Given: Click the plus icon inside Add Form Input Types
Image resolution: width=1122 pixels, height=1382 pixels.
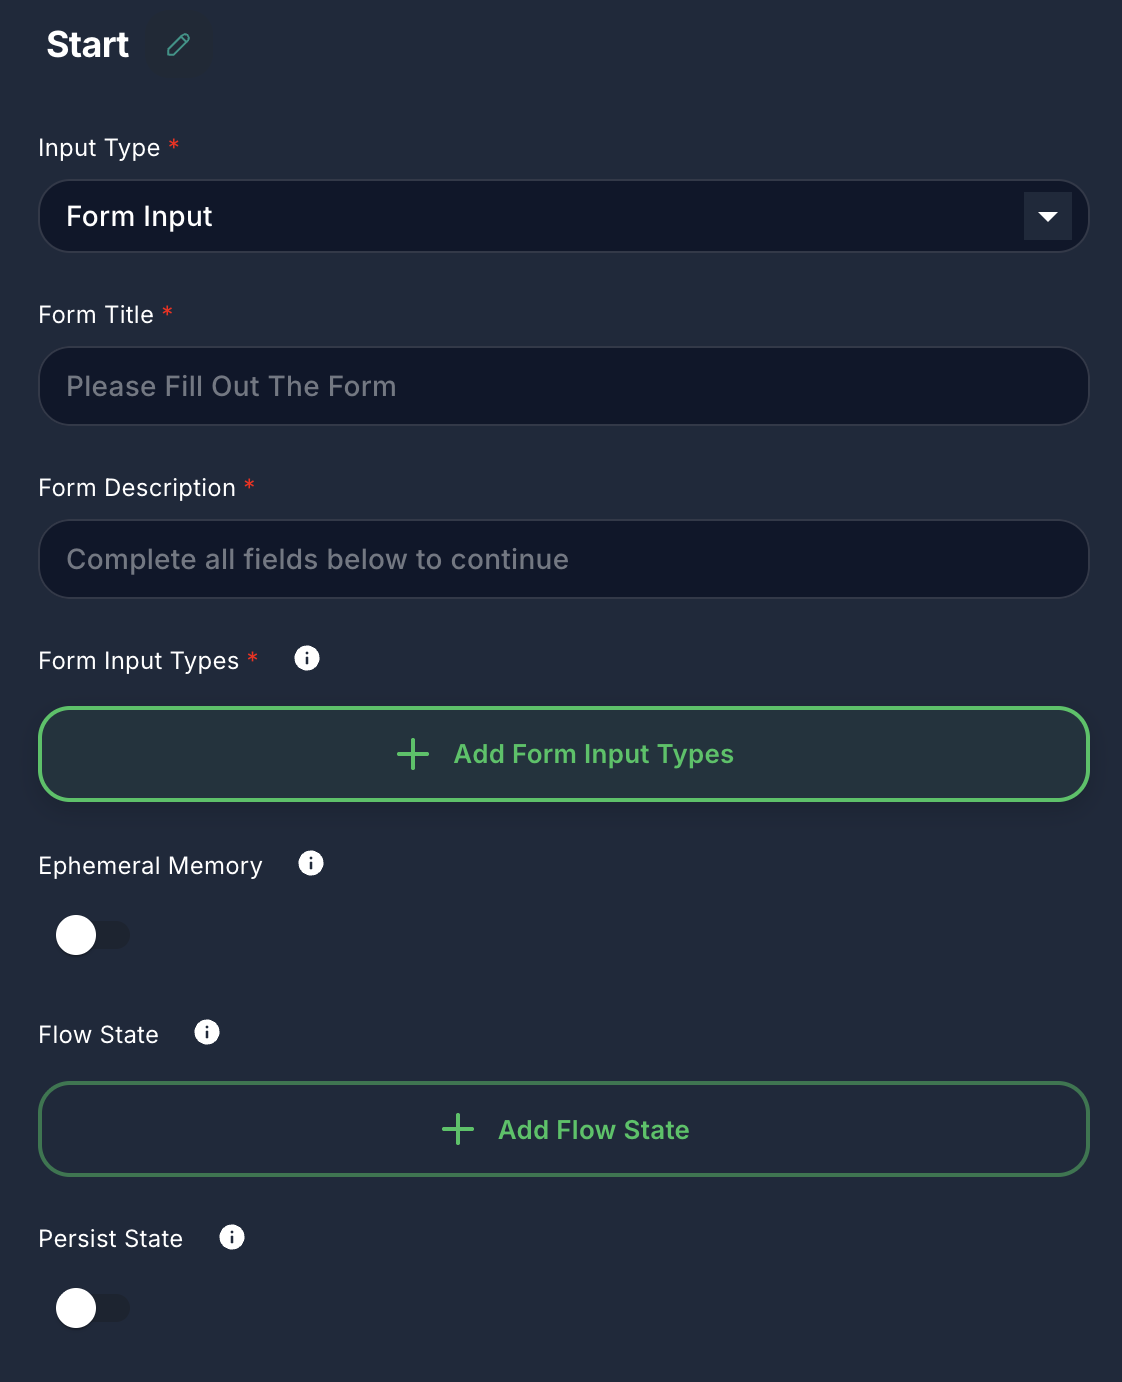Looking at the screenshot, I should pyautogui.click(x=413, y=755).
